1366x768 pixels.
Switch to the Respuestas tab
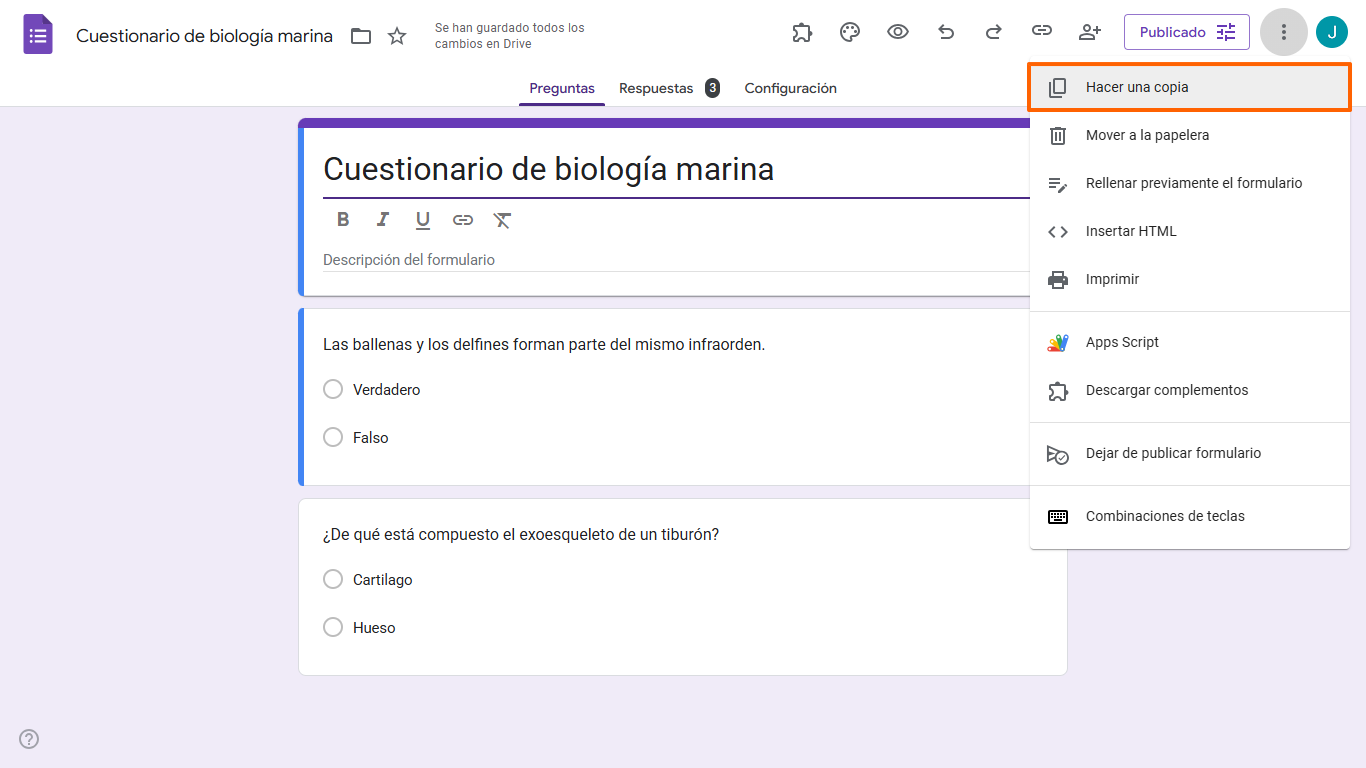tap(656, 88)
